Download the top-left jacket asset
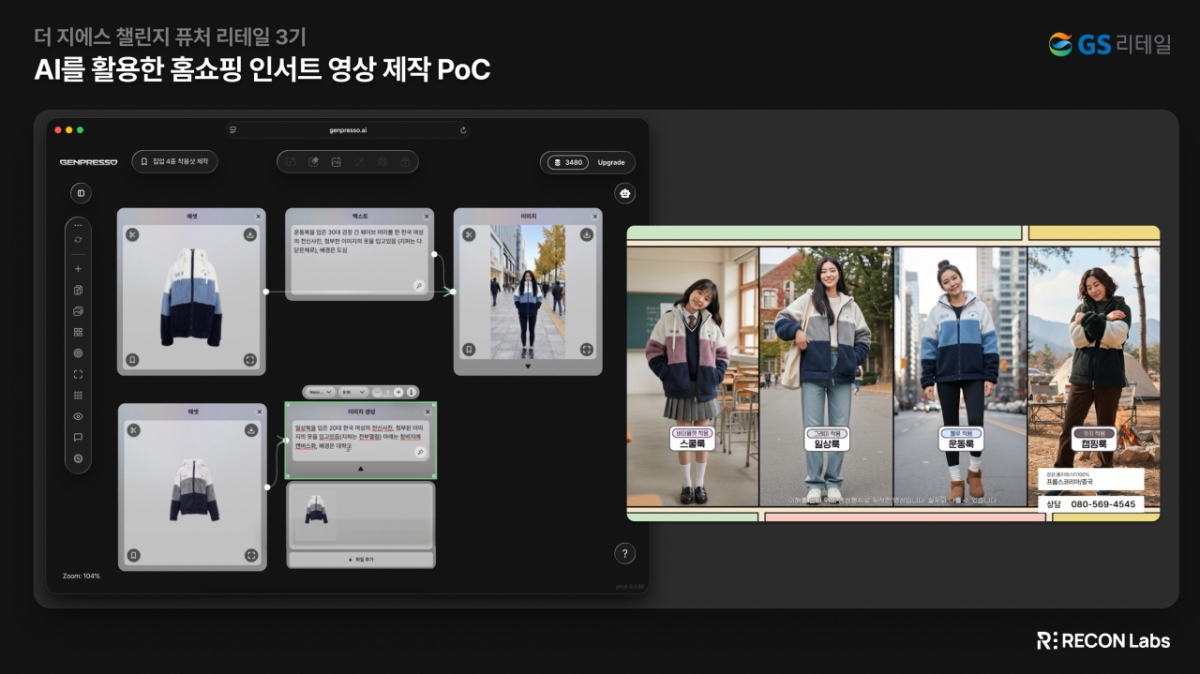Screen dimensions: 1200x674 pos(250,235)
